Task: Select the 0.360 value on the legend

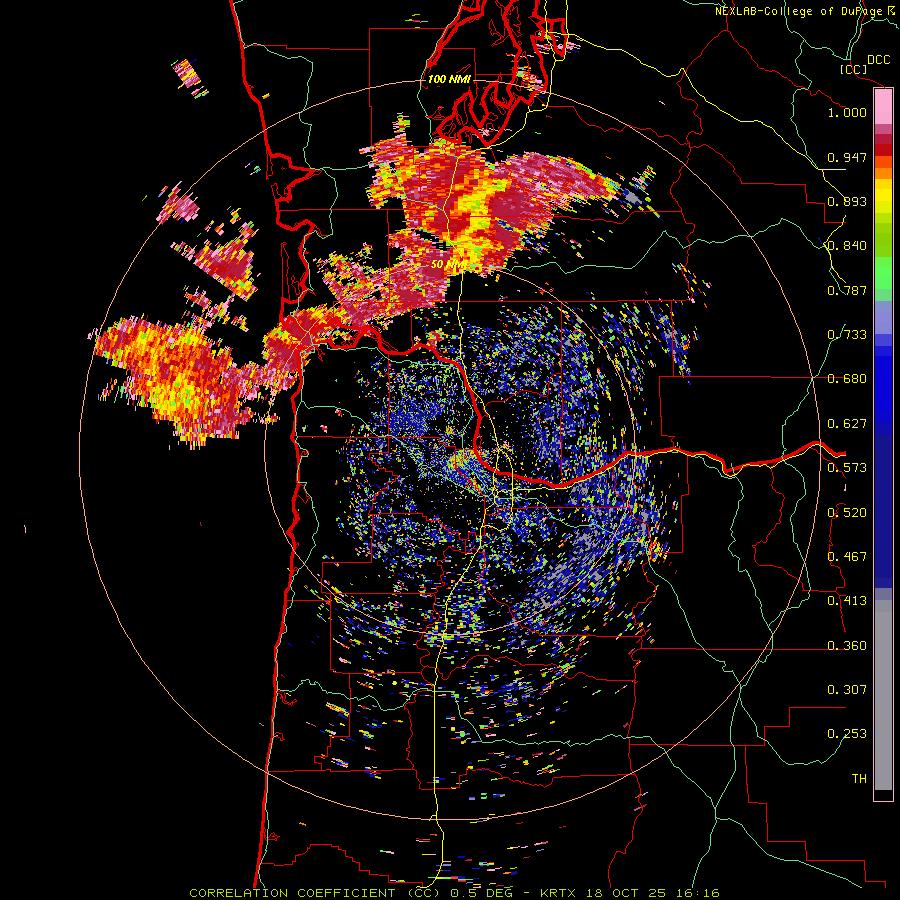Action: pos(847,646)
